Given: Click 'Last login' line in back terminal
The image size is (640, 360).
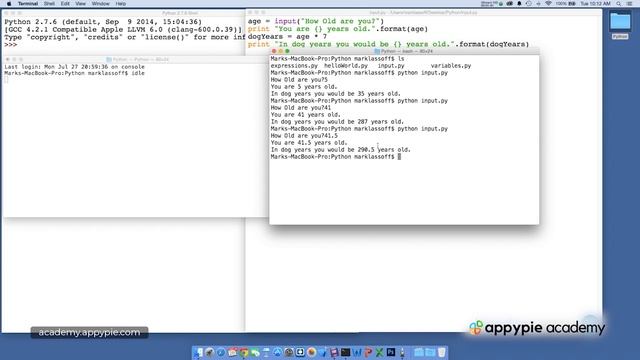Looking at the screenshot, I should tap(74, 67).
